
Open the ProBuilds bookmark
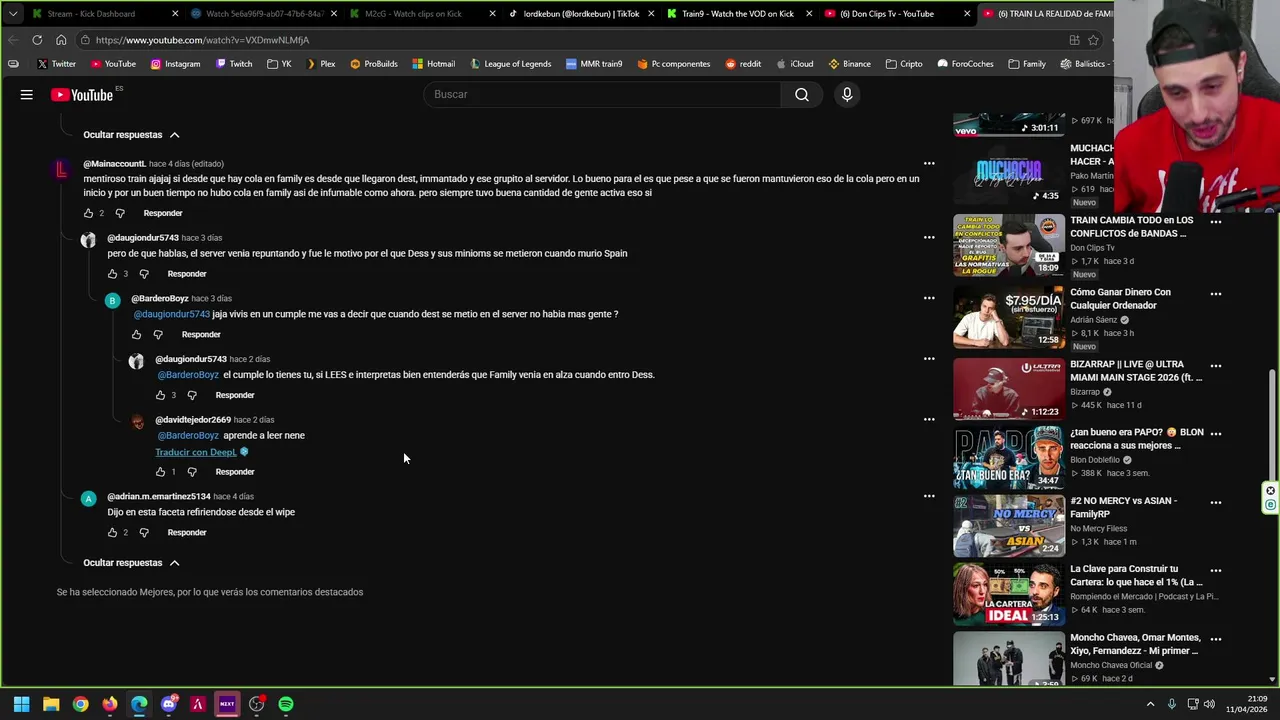(373, 64)
